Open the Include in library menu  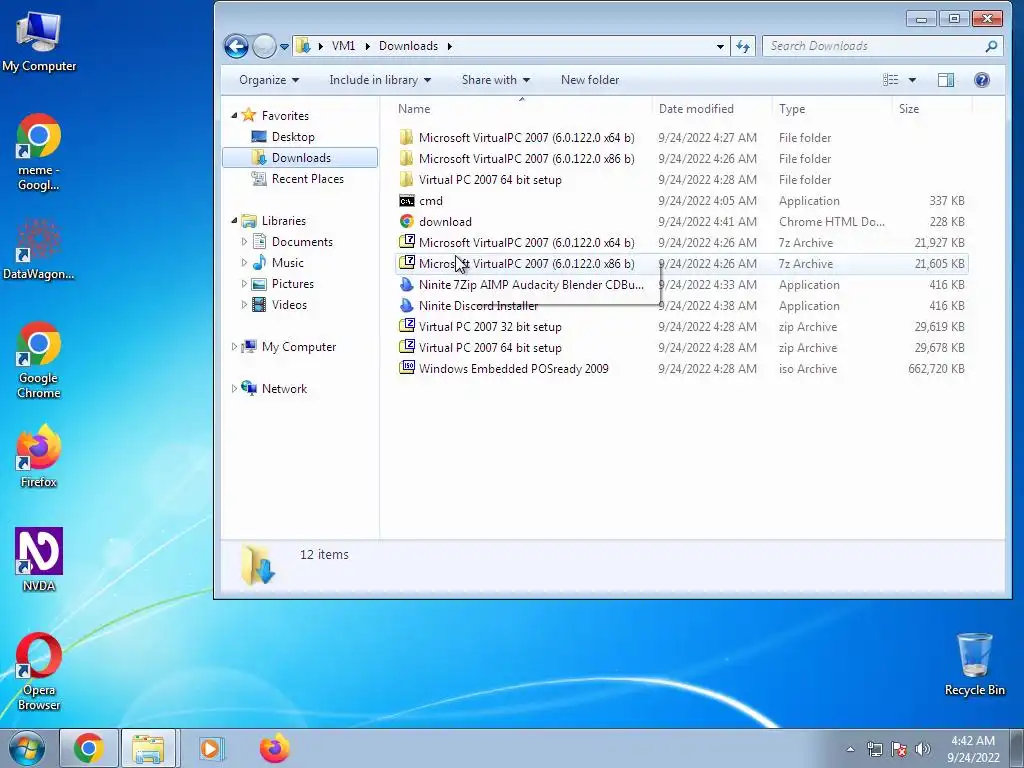click(380, 80)
